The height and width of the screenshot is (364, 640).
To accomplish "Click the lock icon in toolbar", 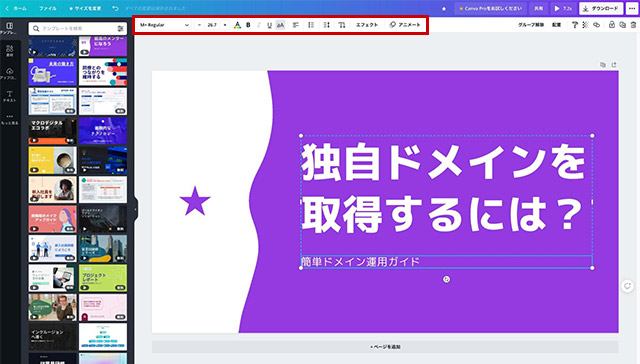I will pos(611,25).
